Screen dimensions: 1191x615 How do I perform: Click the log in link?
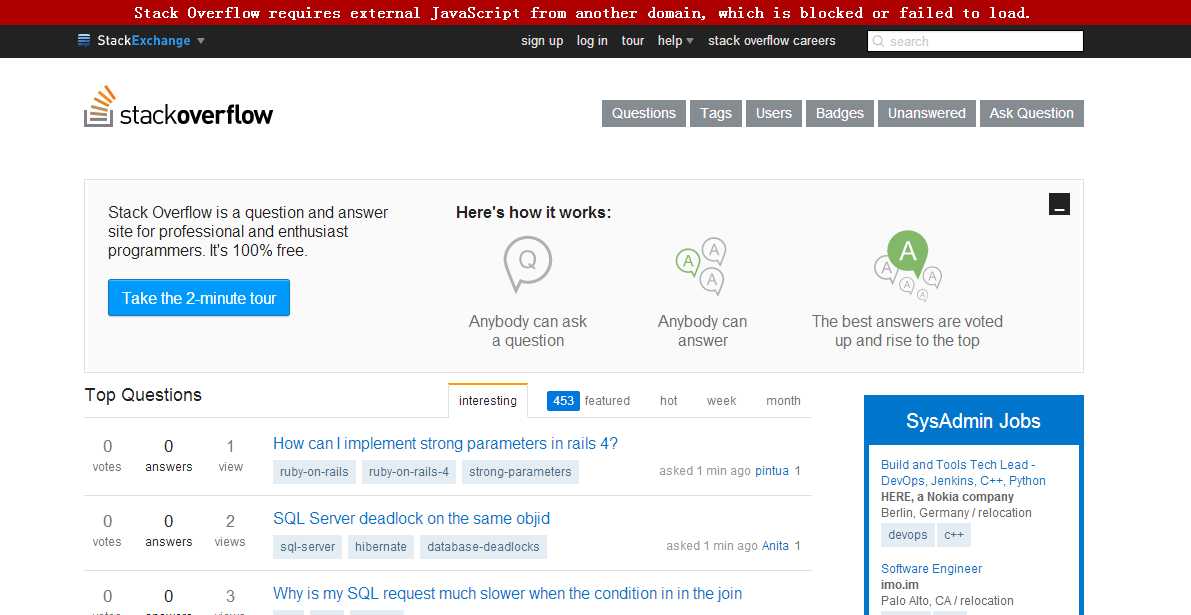592,41
